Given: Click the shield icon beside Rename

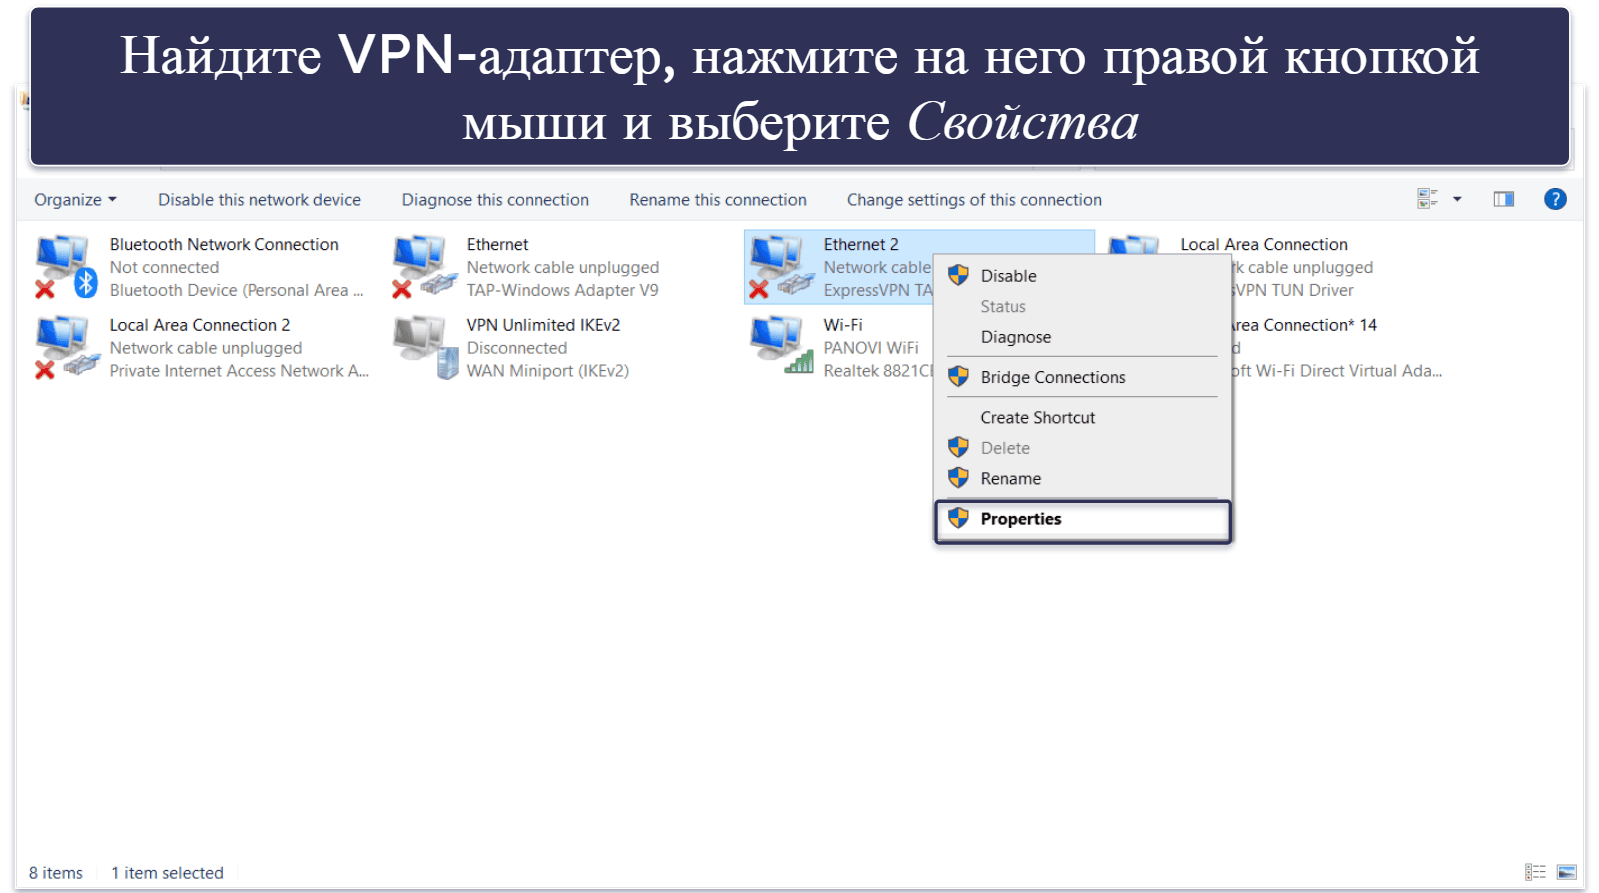Looking at the screenshot, I should [958, 477].
